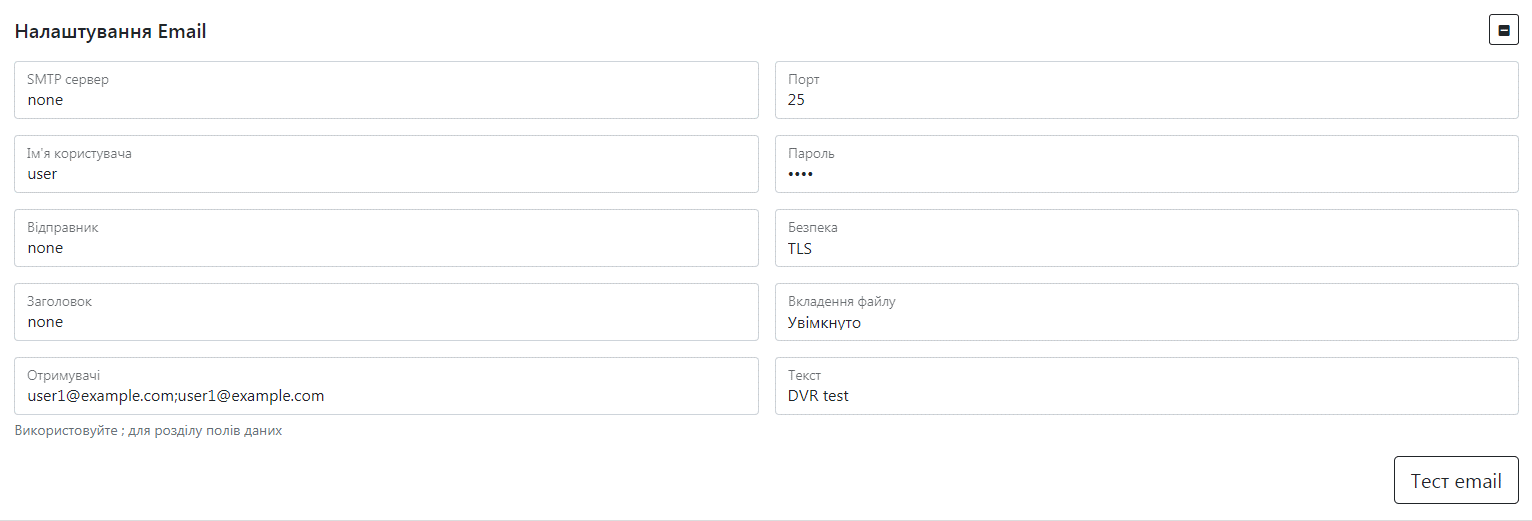1532x521 pixels.
Task: Click the Вкладення файлу label text
Action: 841,302
